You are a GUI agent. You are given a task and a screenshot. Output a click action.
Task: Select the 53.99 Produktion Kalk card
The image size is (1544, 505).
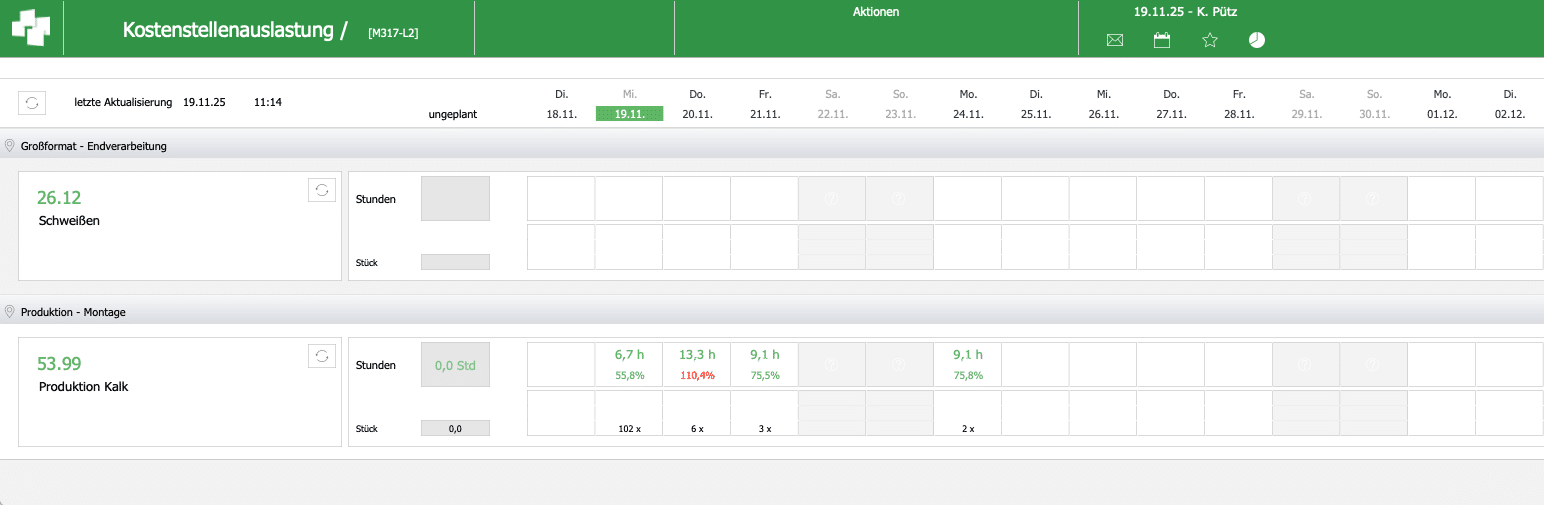pos(180,392)
